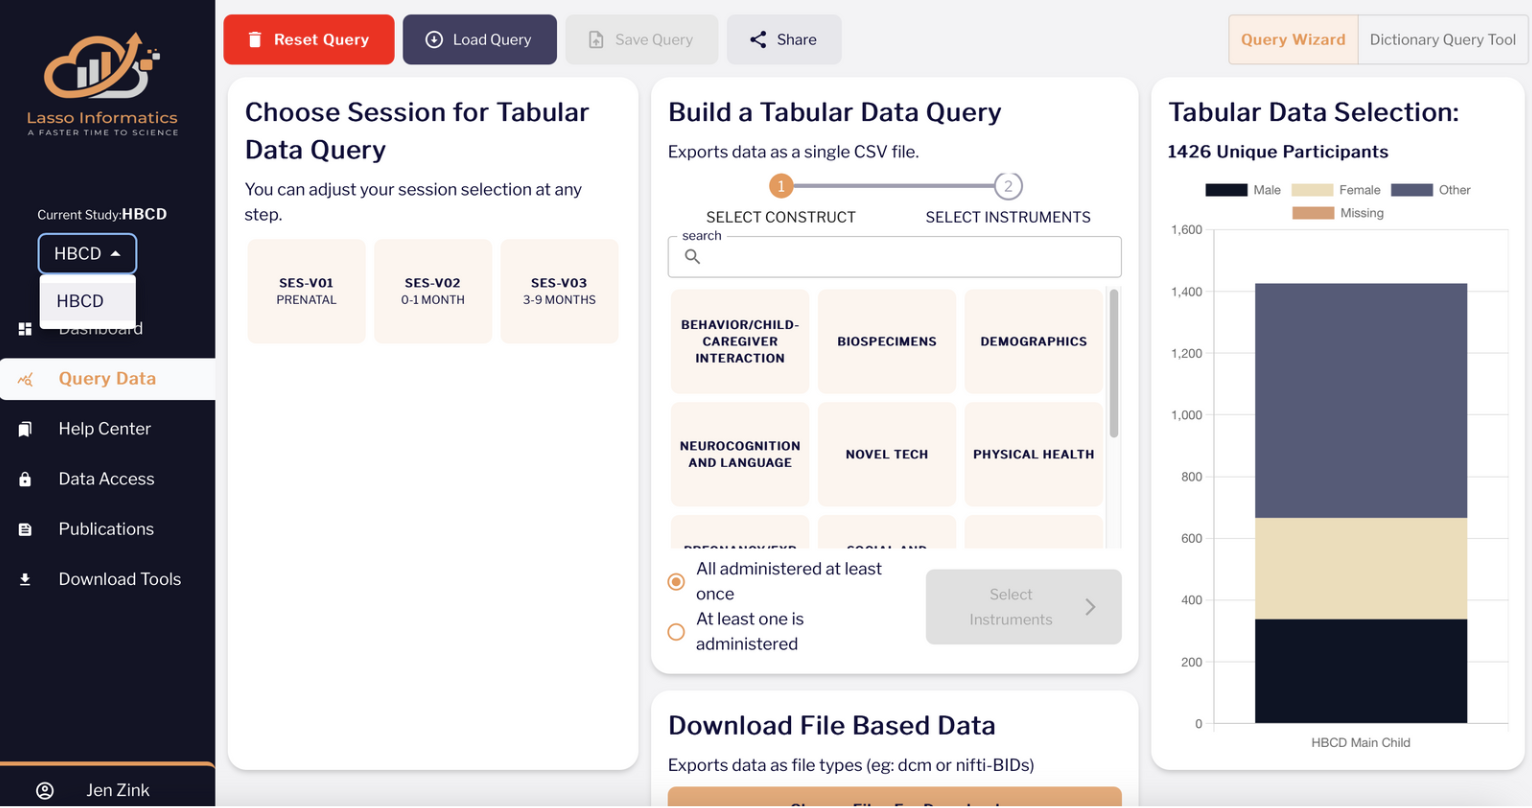Click the Query Data chart icon
The width and height of the screenshot is (1532, 808).
pyautogui.click(x=26, y=379)
